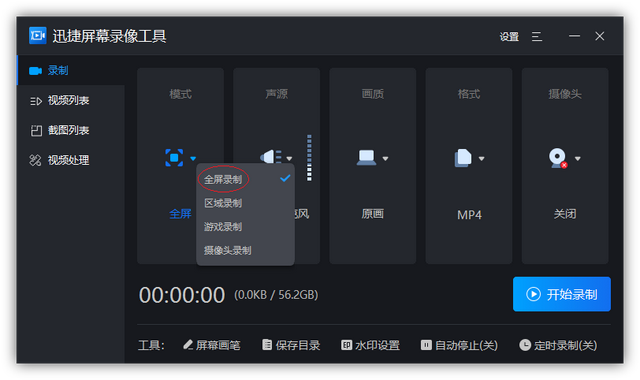Click the 全屏 label under mode
Viewport: 640px width, 380px height.
coord(180,213)
